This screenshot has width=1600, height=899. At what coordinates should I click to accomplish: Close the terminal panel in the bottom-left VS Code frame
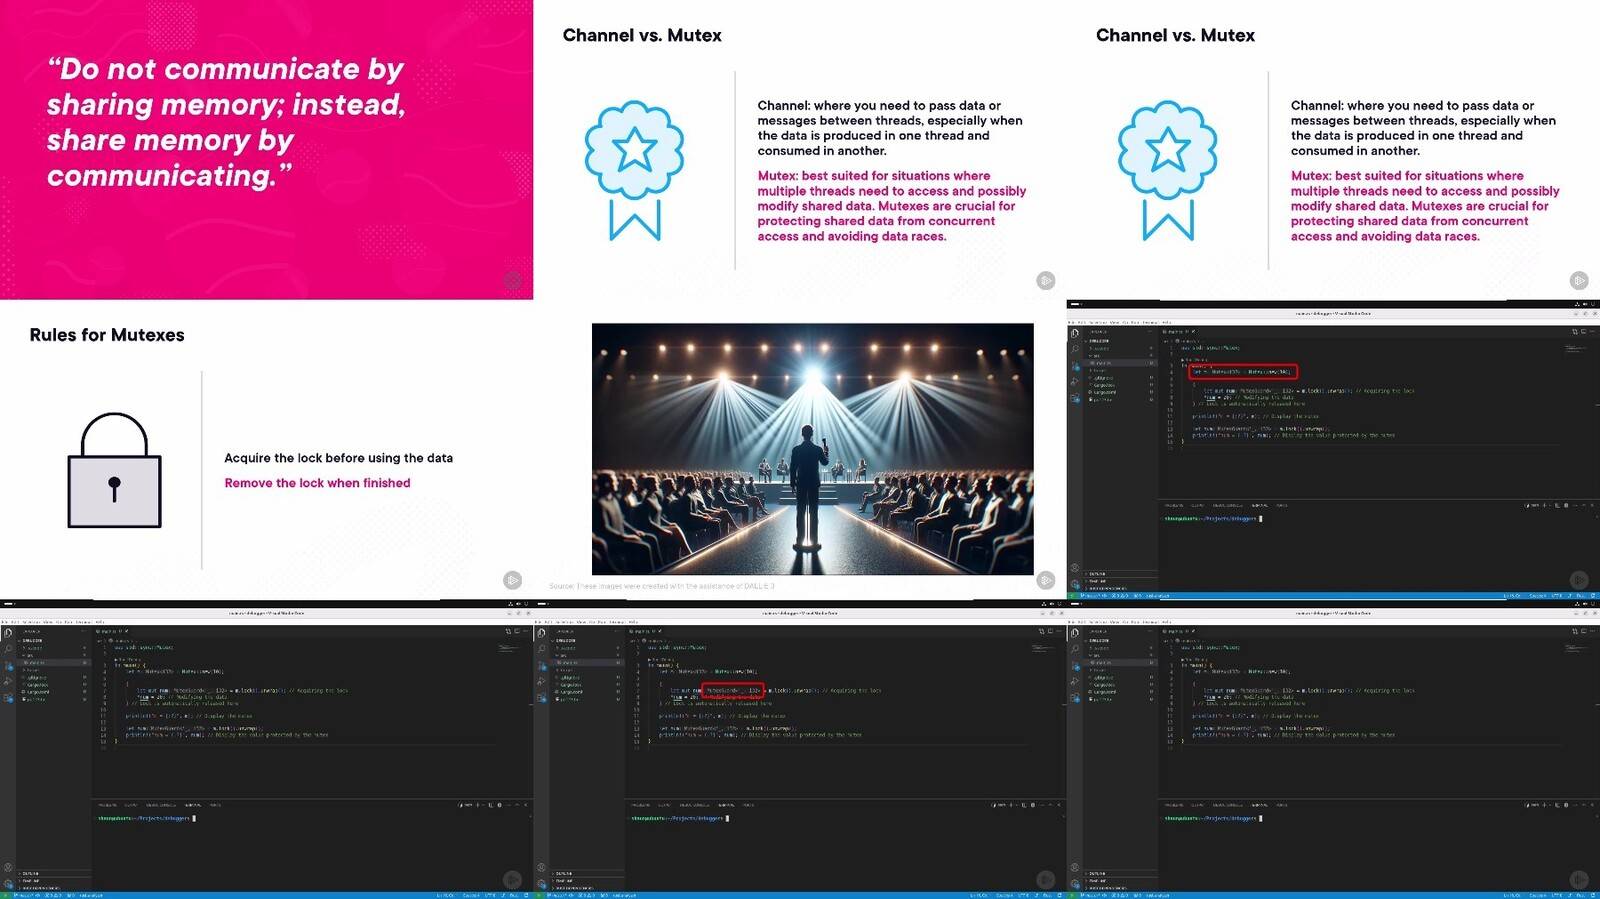(527, 805)
